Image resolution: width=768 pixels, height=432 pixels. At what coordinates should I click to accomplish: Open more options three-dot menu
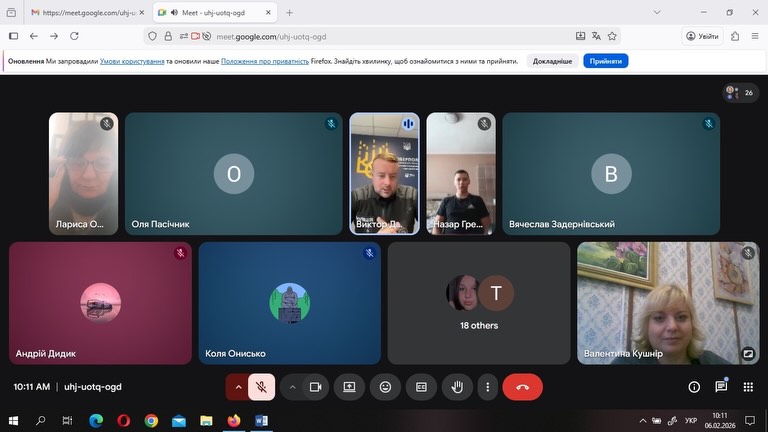pyautogui.click(x=488, y=387)
